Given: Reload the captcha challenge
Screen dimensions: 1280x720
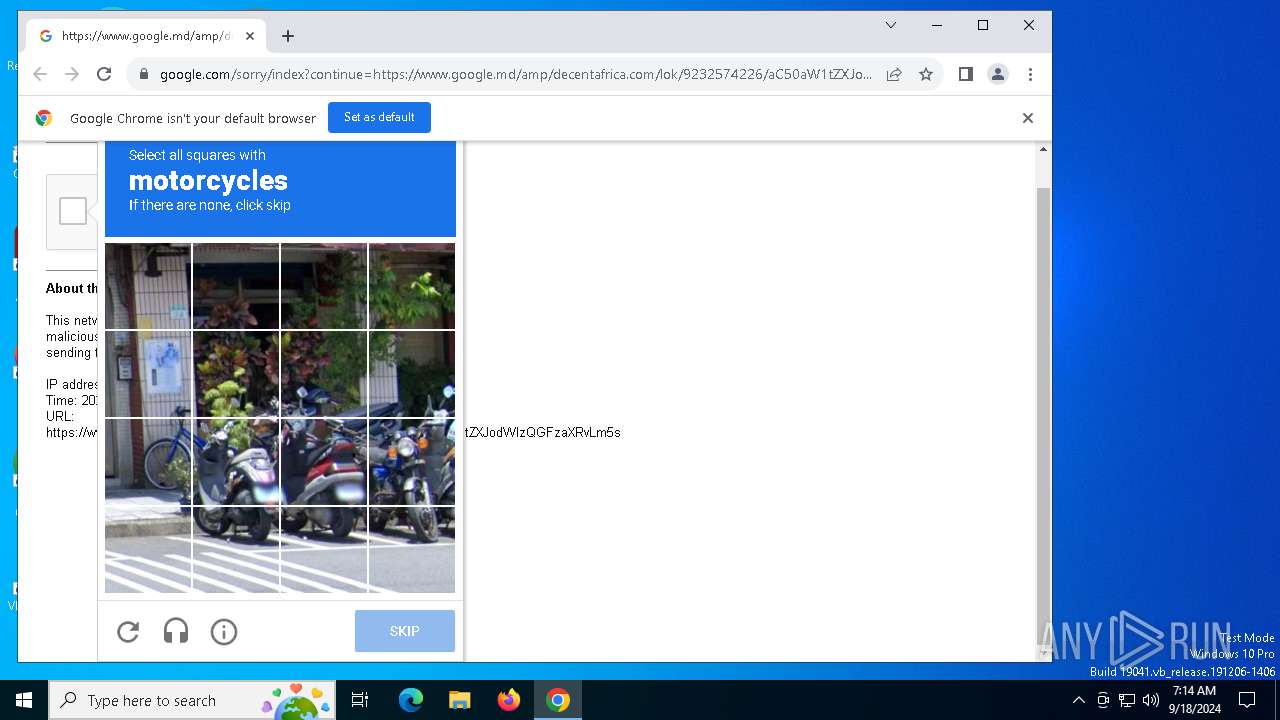Looking at the screenshot, I should coord(128,631).
